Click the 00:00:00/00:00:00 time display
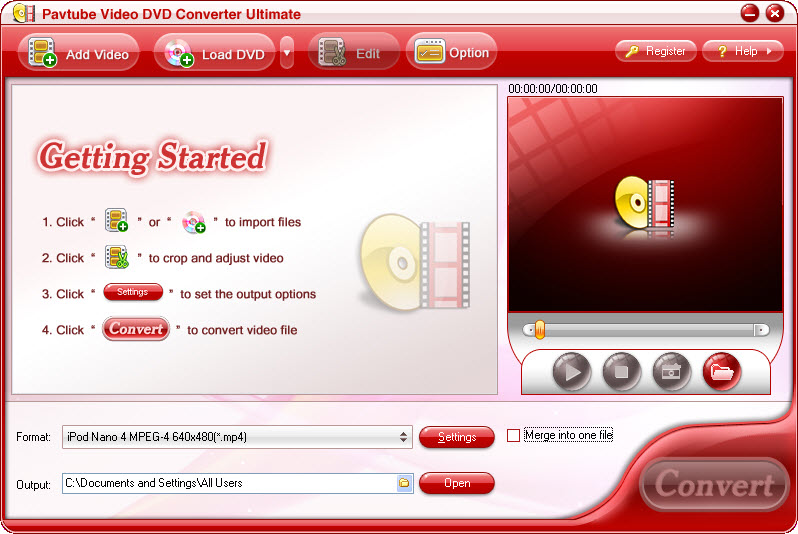This screenshot has height=534, width=798. (553, 89)
